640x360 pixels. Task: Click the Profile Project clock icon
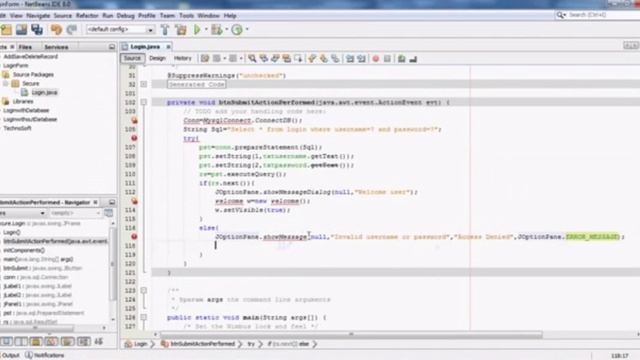(x=237, y=29)
